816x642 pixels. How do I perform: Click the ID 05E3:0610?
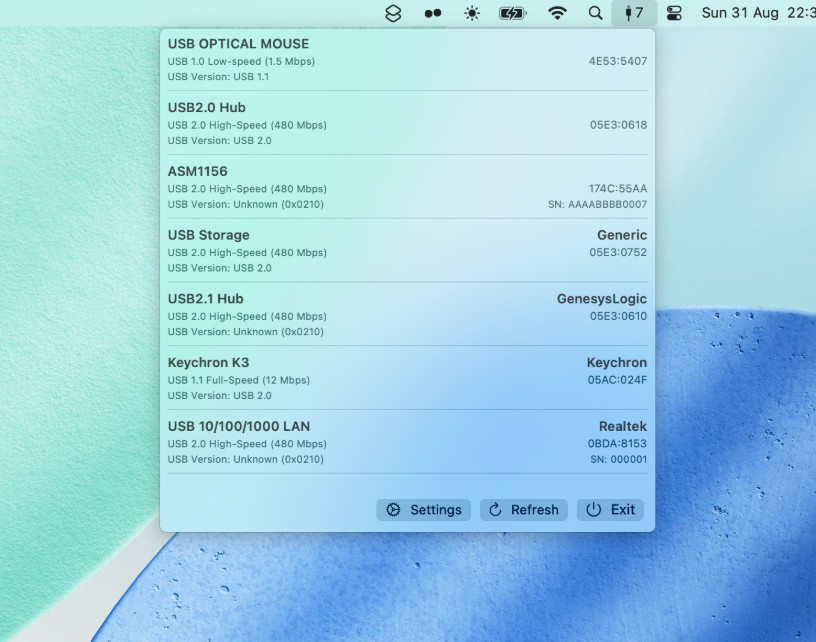pyautogui.click(x=618, y=316)
